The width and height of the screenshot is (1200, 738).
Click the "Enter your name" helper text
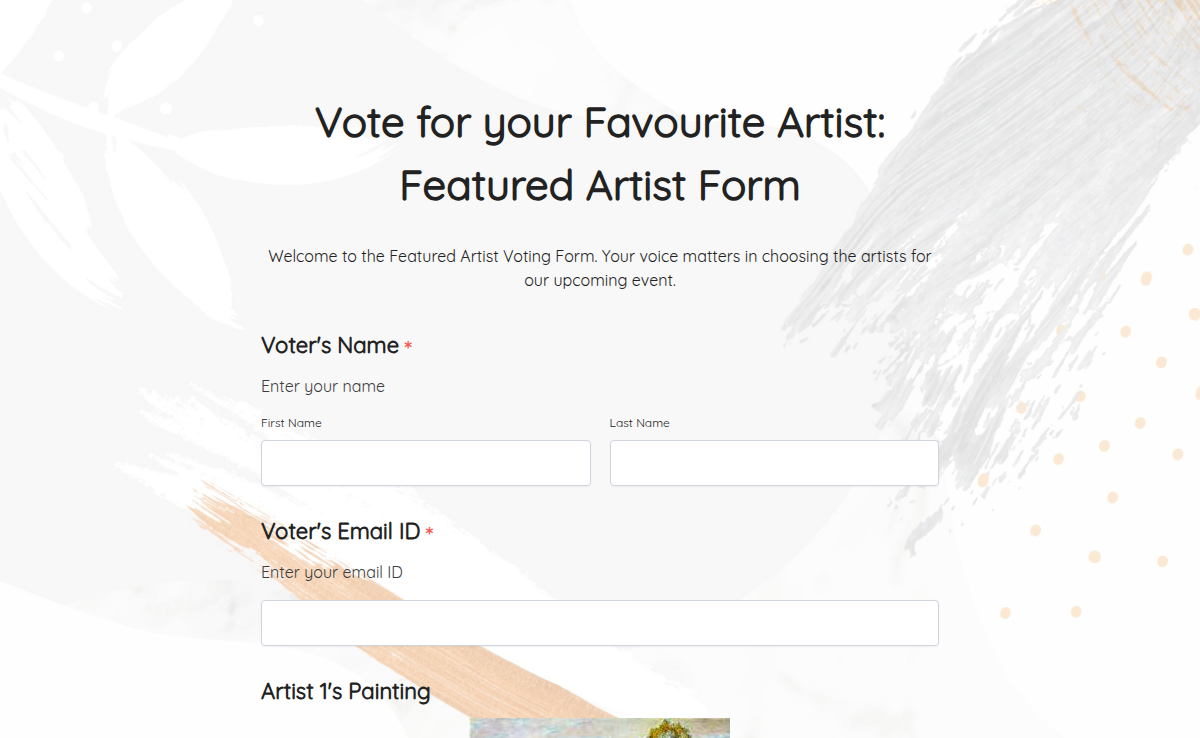(x=322, y=386)
